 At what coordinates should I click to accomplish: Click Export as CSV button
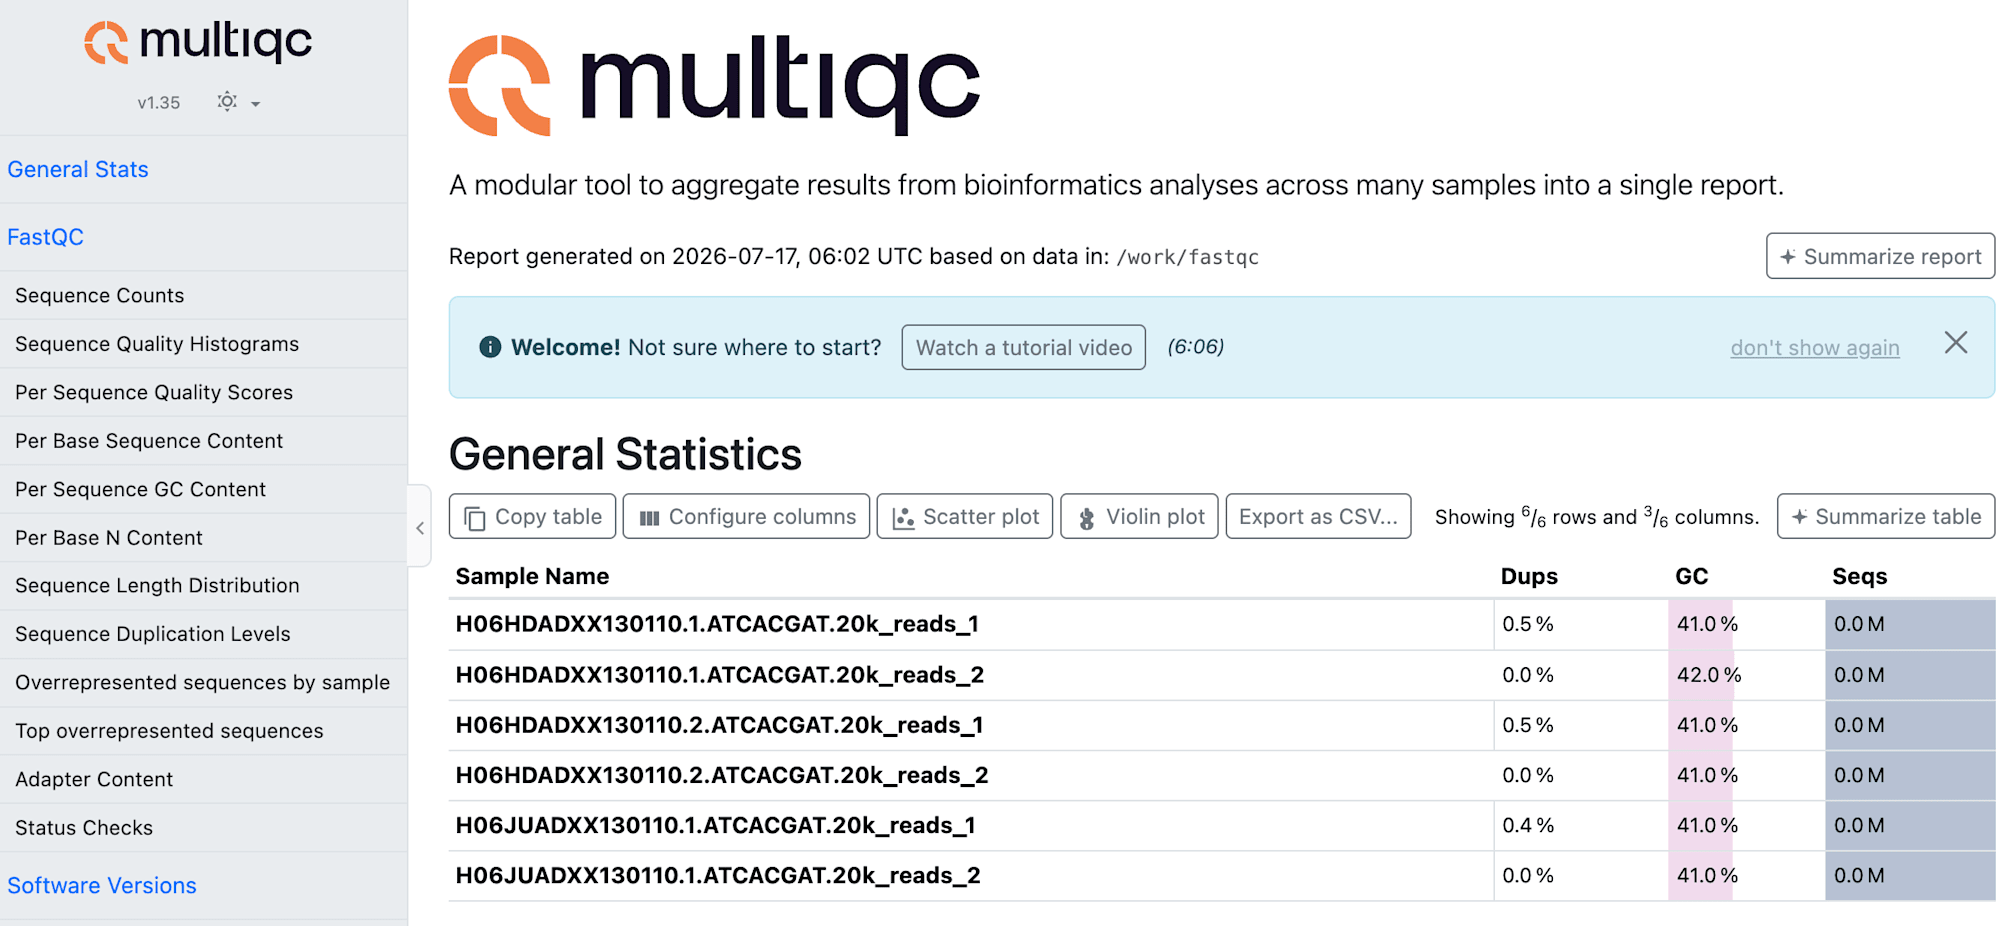[1318, 516]
